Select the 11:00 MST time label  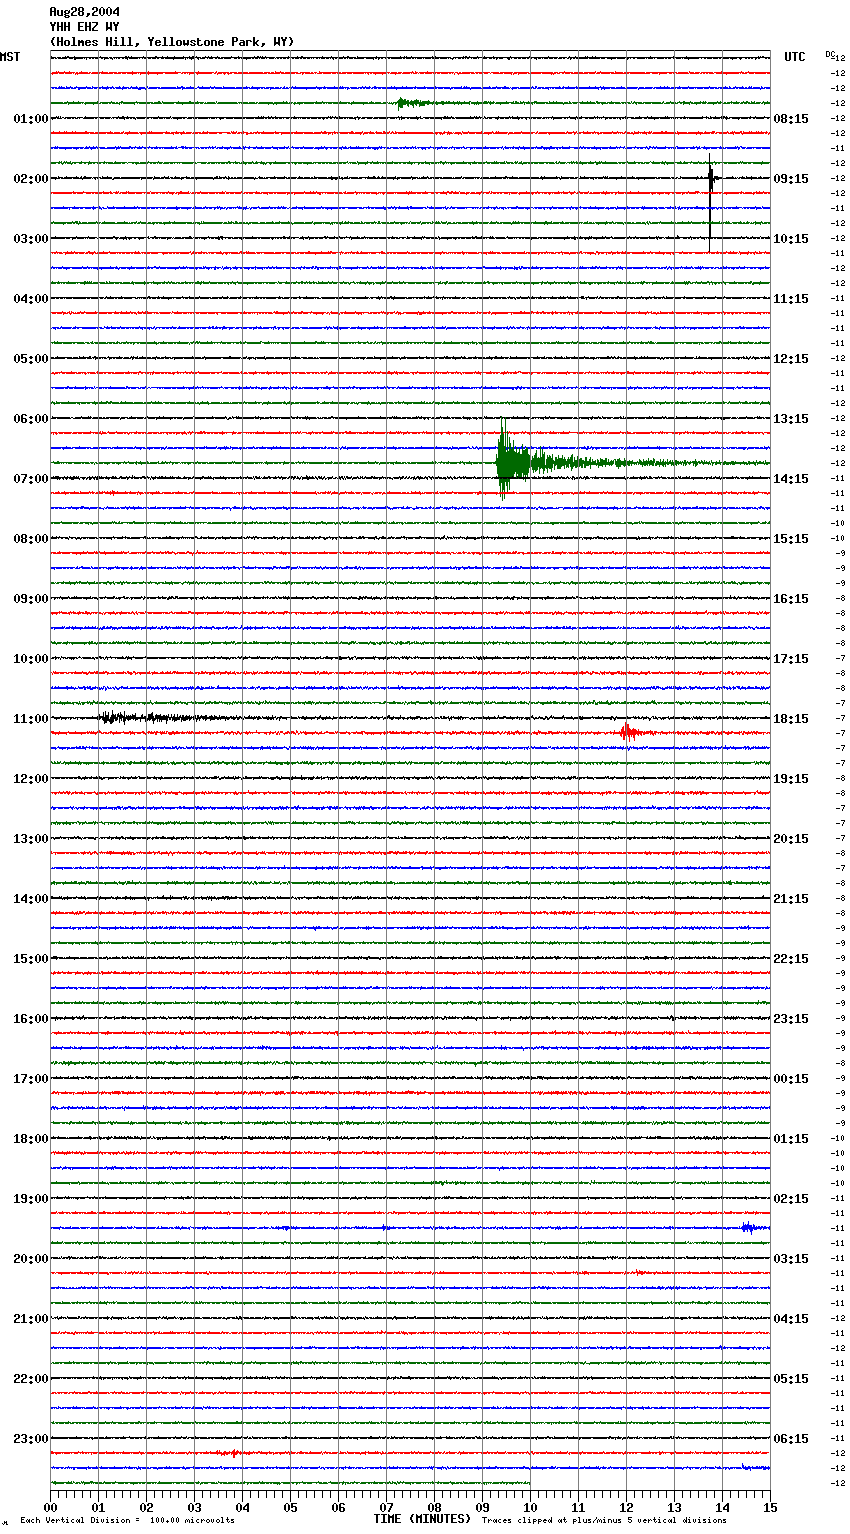[31, 719]
